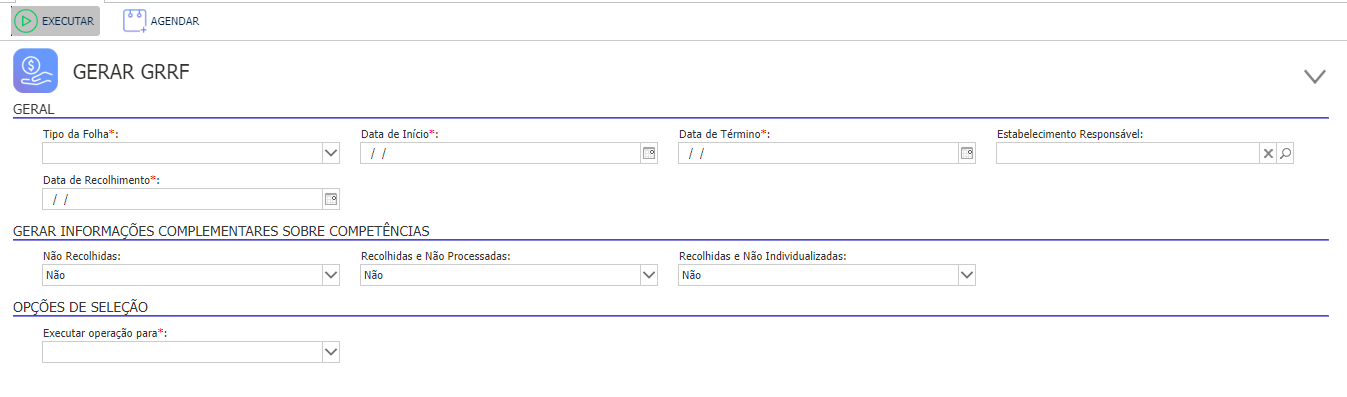Click the Gerar GRRF money icon

click(35, 71)
